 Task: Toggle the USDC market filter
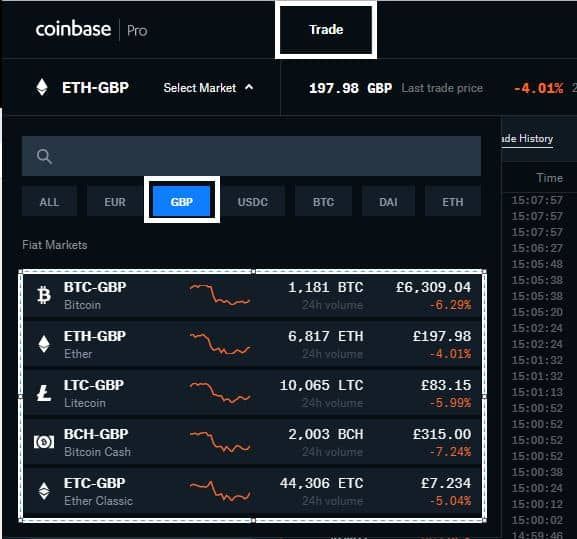252,202
